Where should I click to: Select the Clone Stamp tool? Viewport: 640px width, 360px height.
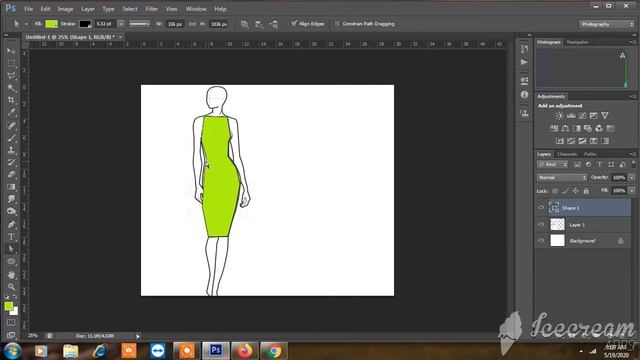click(x=11, y=150)
